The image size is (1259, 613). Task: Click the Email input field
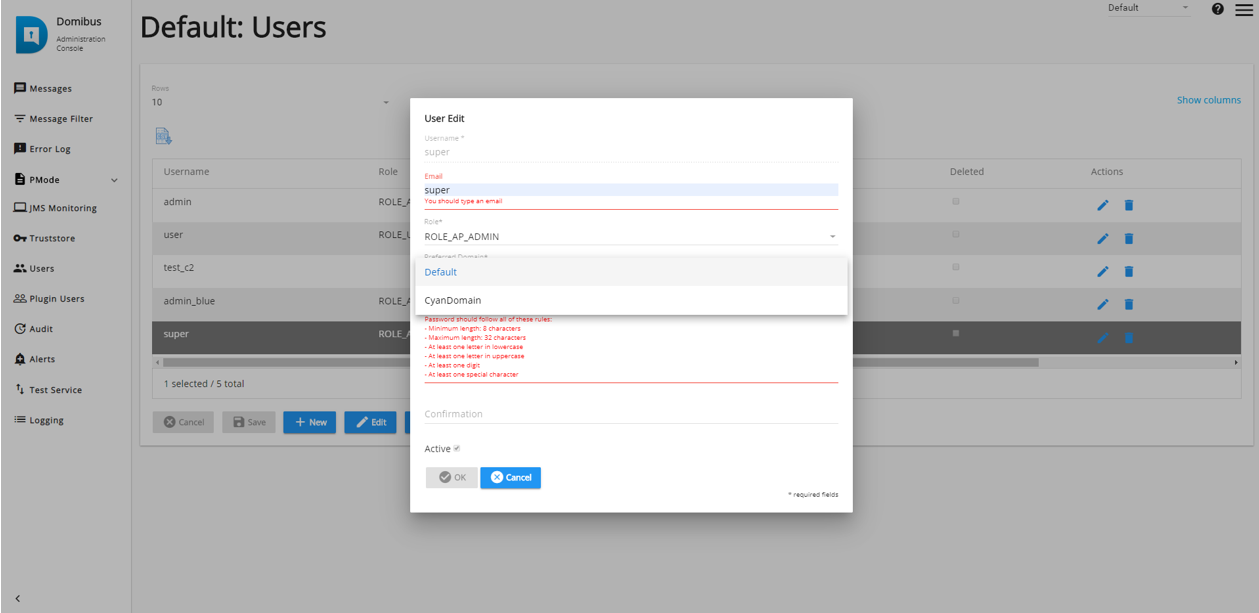click(630, 190)
